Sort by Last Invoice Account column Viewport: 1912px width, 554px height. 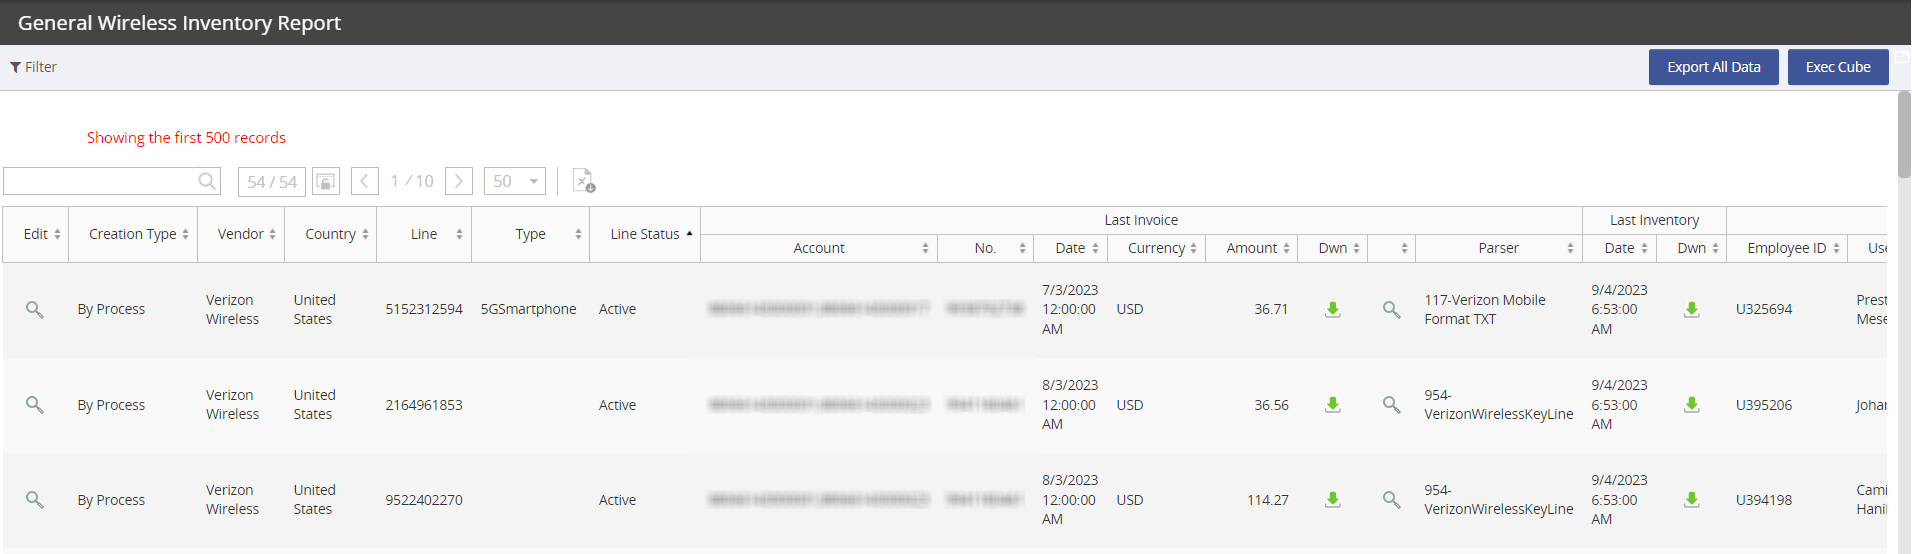click(x=819, y=248)
